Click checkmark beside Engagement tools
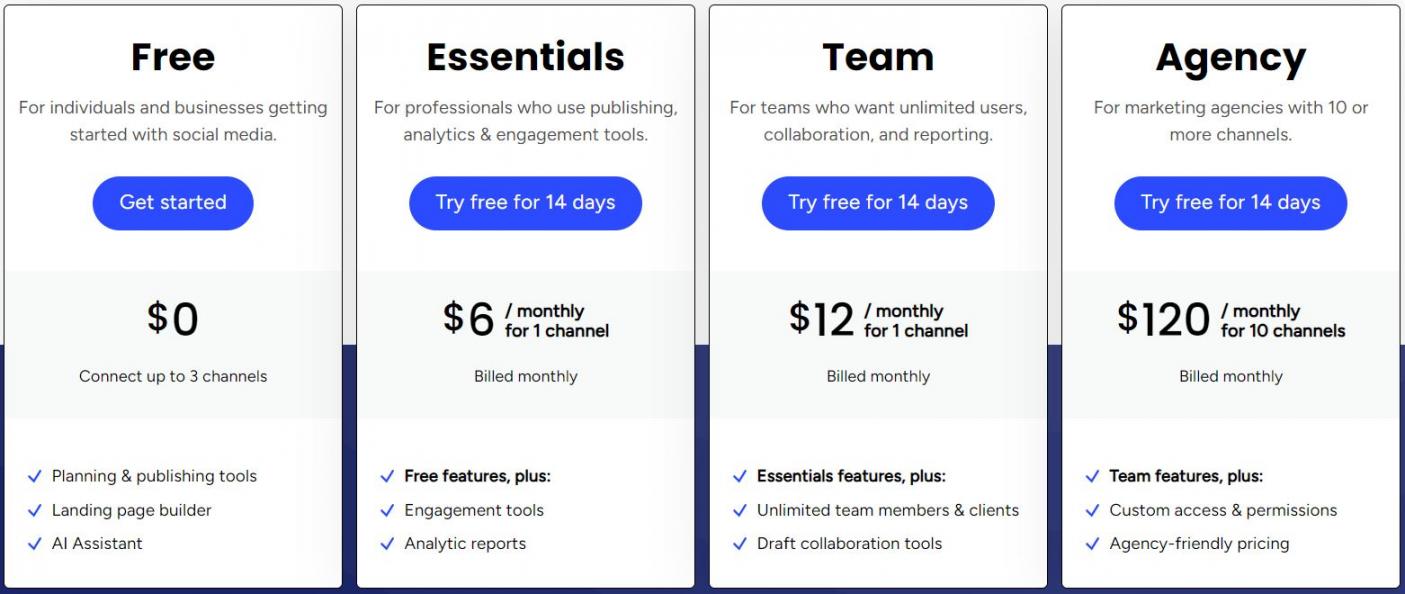Image resolution: width=1405 pixels, height=594 pixels. click(x=388, y=511)
